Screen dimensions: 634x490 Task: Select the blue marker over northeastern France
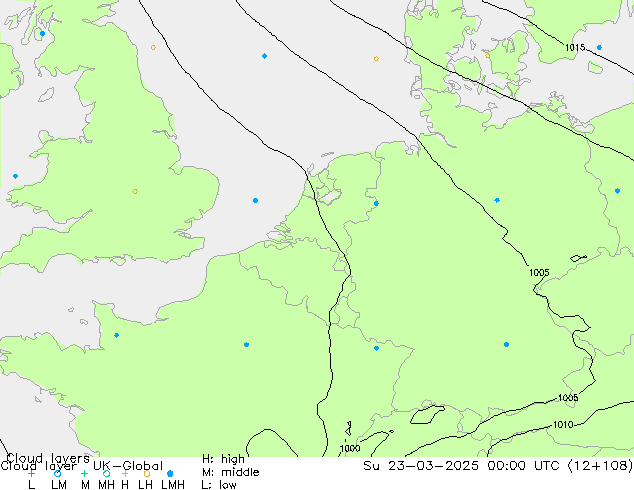pos(376,348)
